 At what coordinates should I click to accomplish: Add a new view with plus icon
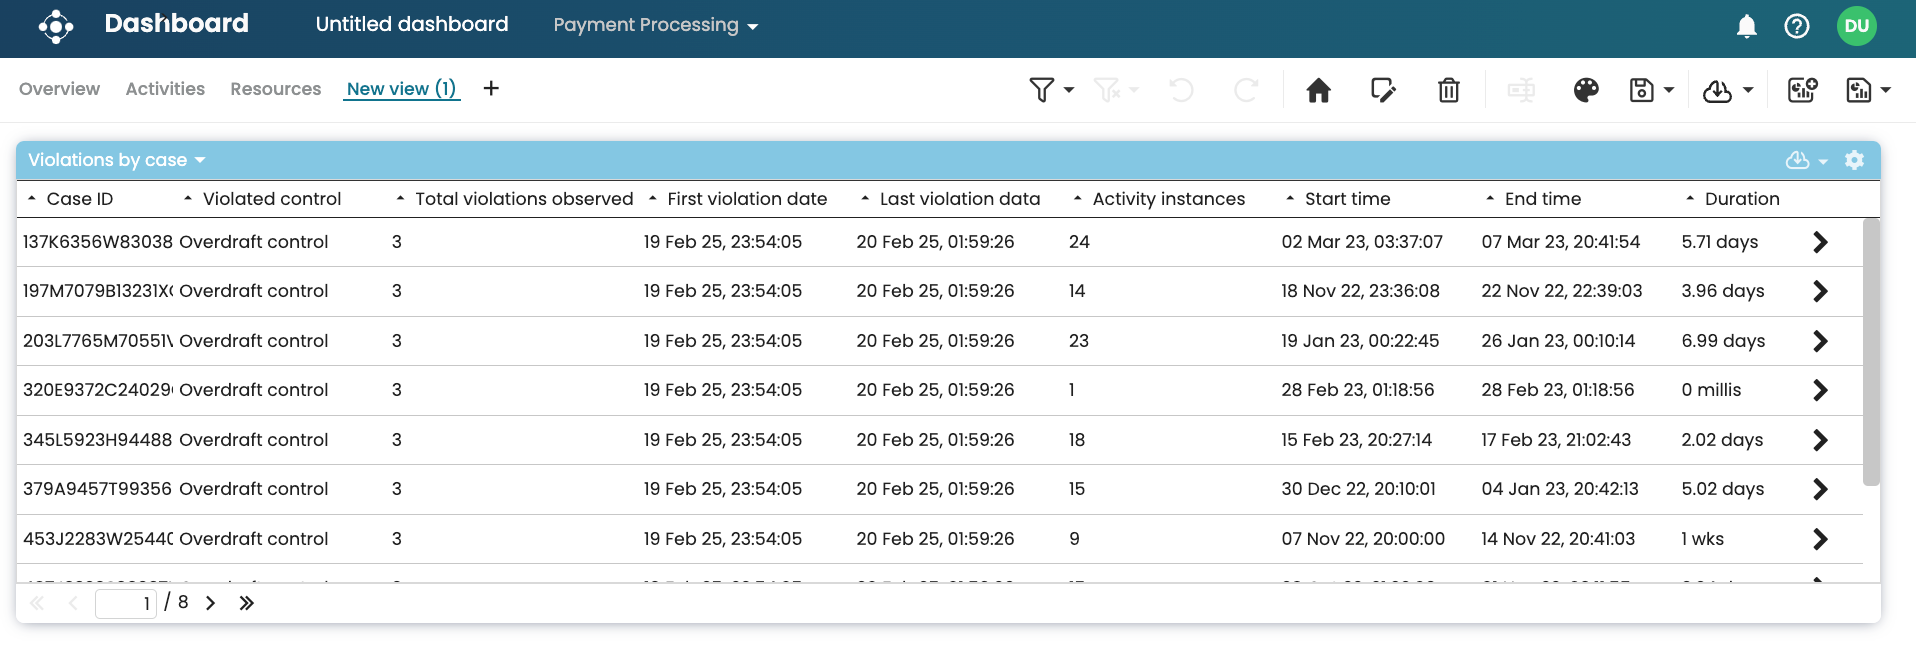pyautogui.click(x=491, y=89)
